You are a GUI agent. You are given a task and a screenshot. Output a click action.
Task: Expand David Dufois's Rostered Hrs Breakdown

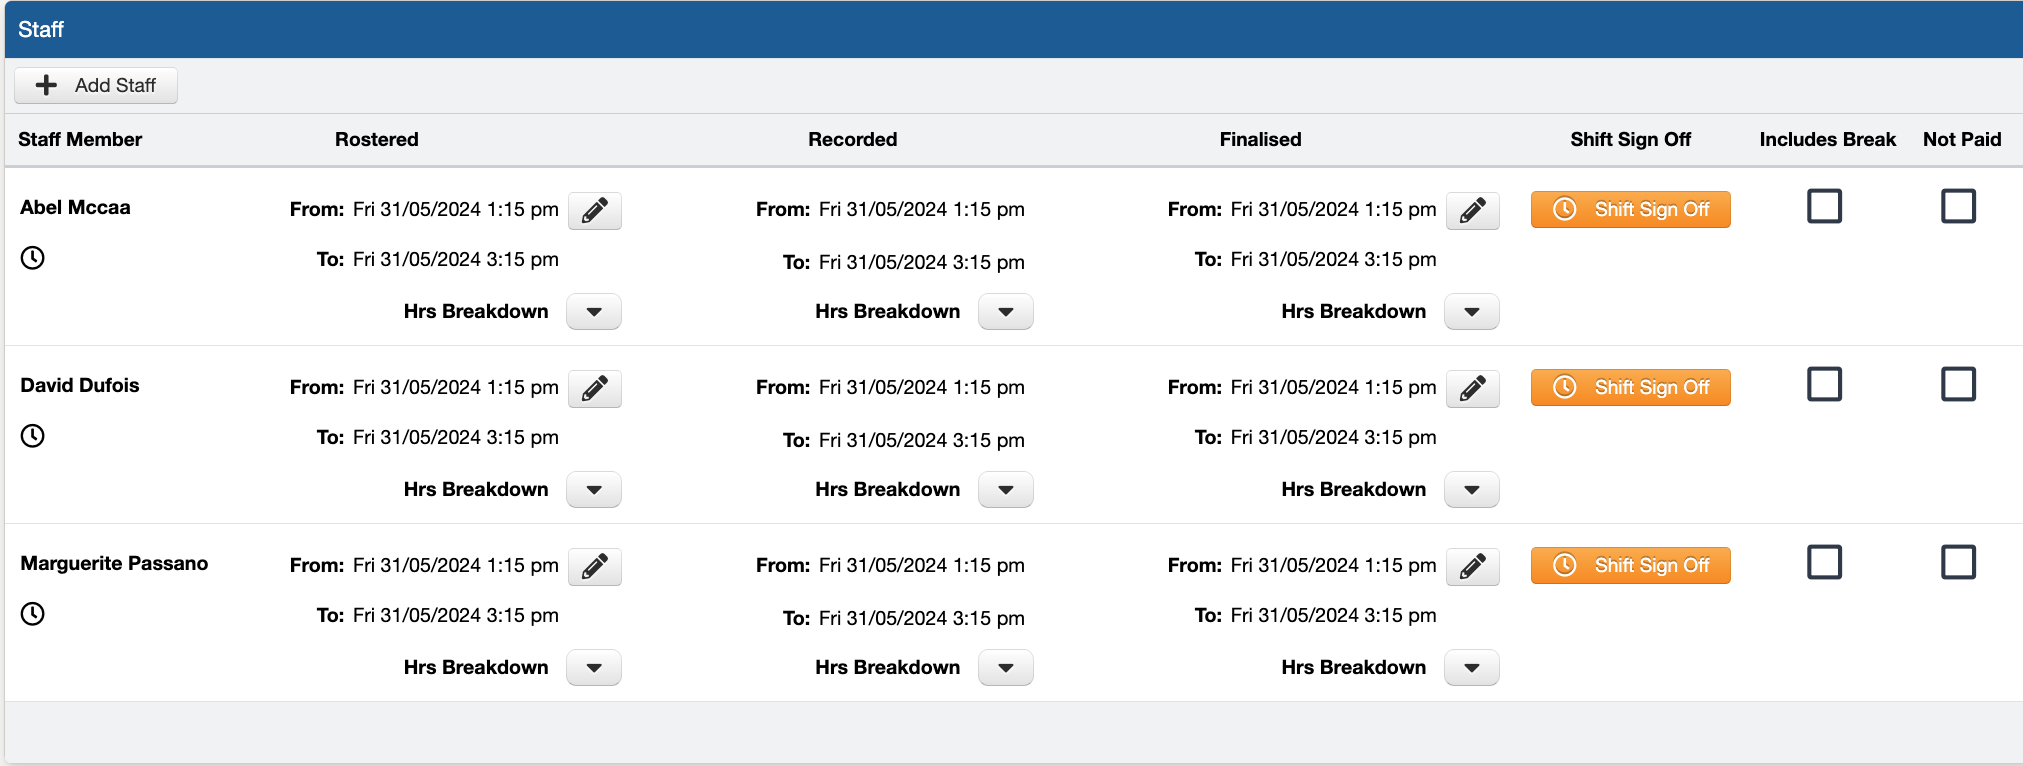click(594, 490)
